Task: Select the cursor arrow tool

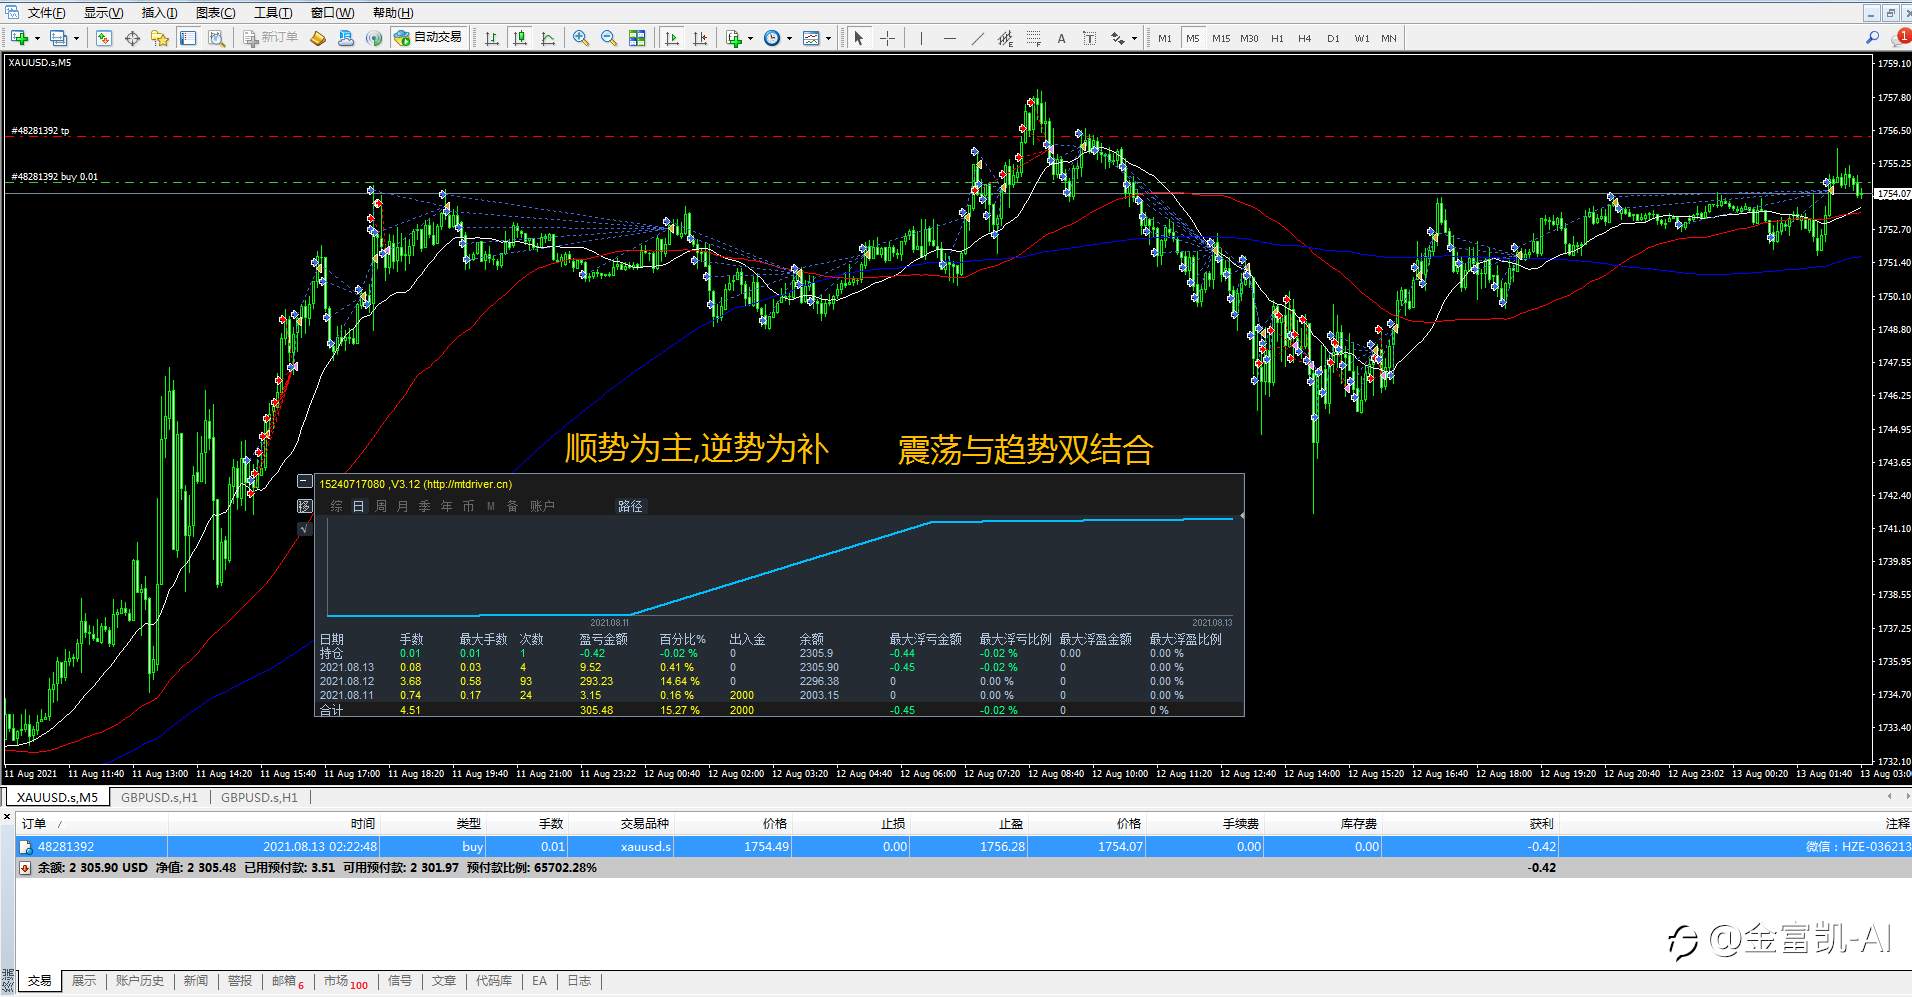Action: [858, 38]
